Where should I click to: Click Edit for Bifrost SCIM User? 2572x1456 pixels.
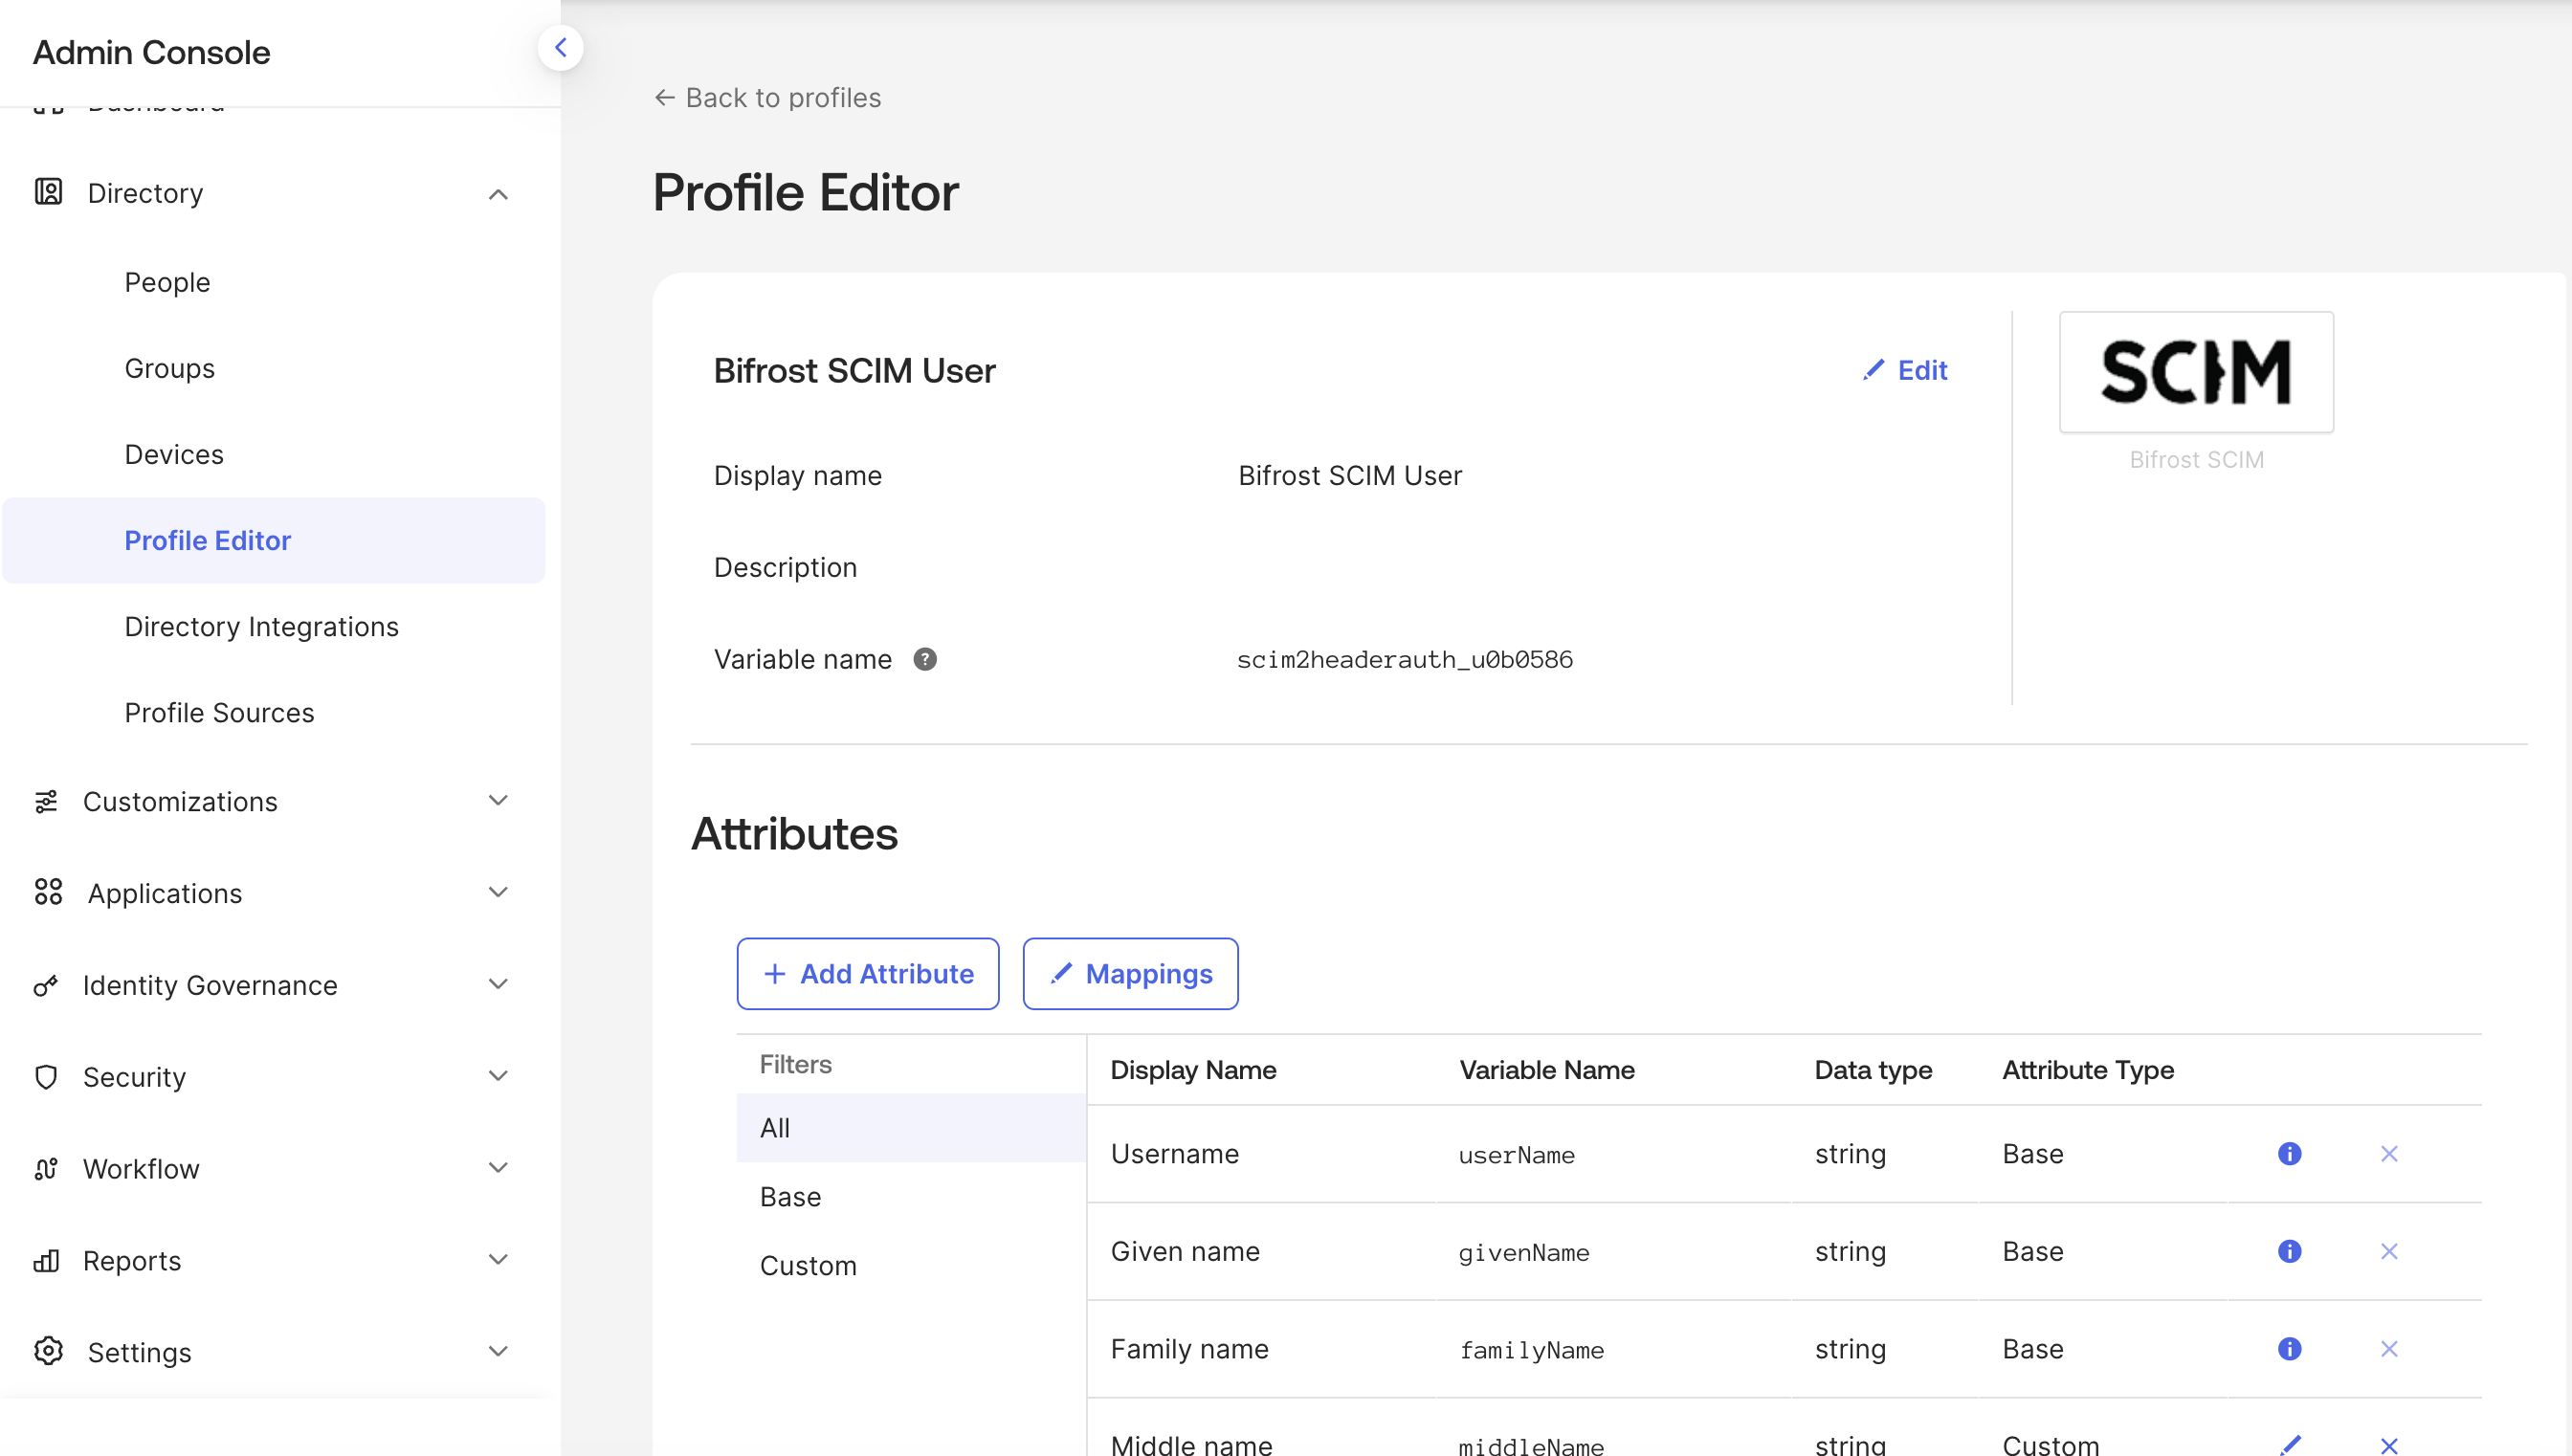[x=1905, y=370]
